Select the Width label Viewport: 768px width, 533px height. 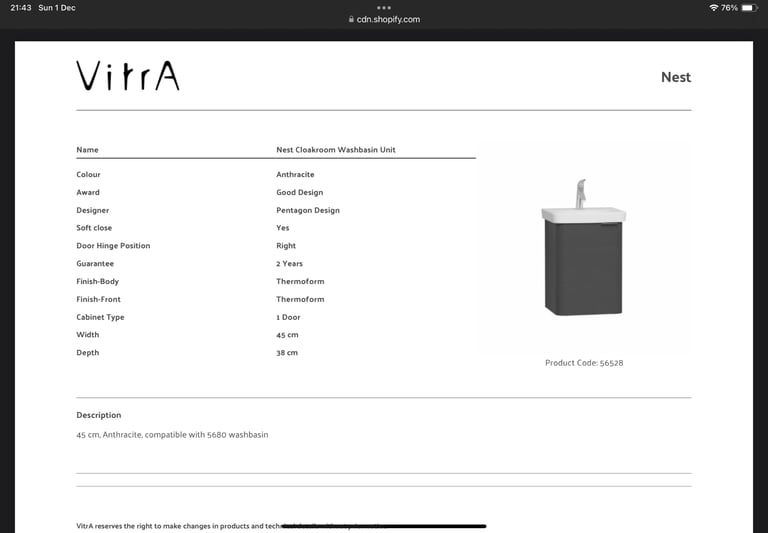pos(88,335)
